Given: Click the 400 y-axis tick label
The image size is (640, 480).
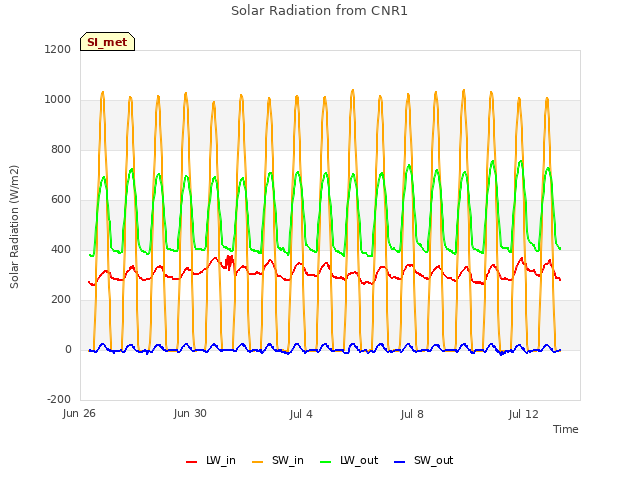Looking at the screenshot, I should click(x=61, y=249).
